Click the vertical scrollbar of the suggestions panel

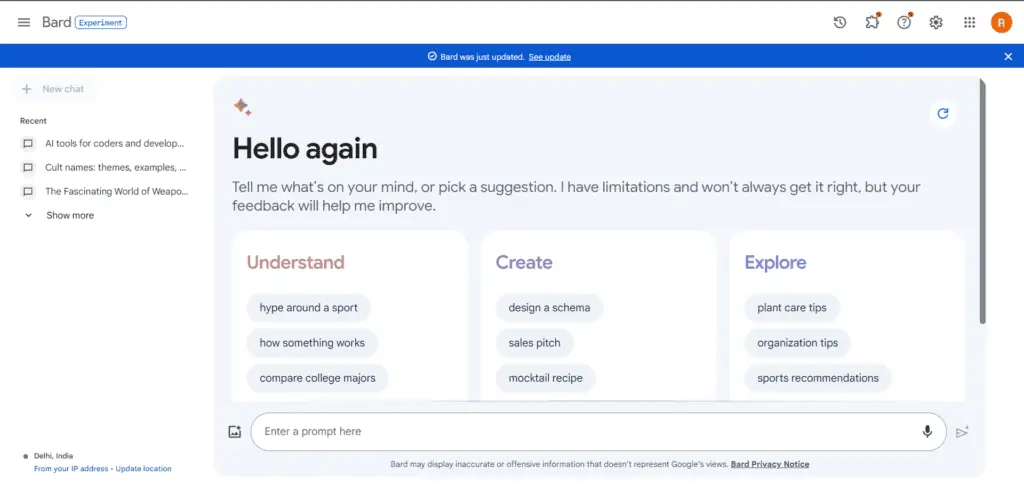click(x=982, y=200)
